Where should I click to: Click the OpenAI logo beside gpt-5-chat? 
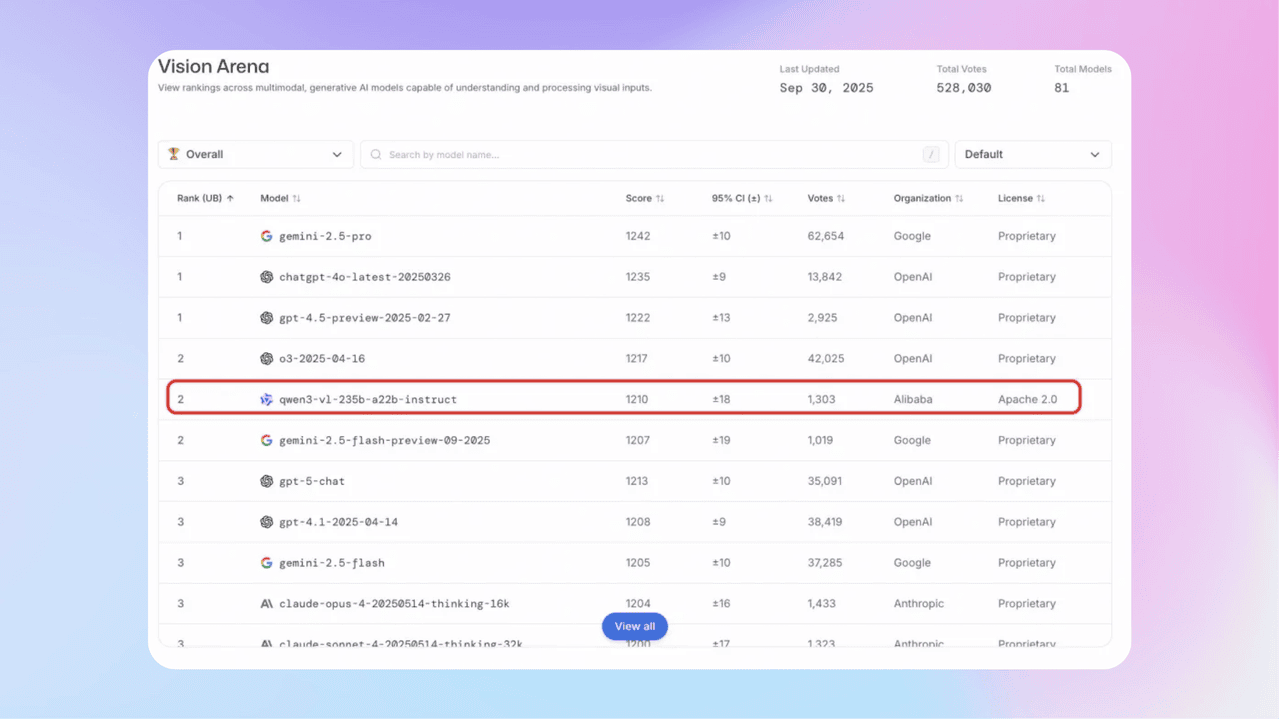[x=266, y=481]
